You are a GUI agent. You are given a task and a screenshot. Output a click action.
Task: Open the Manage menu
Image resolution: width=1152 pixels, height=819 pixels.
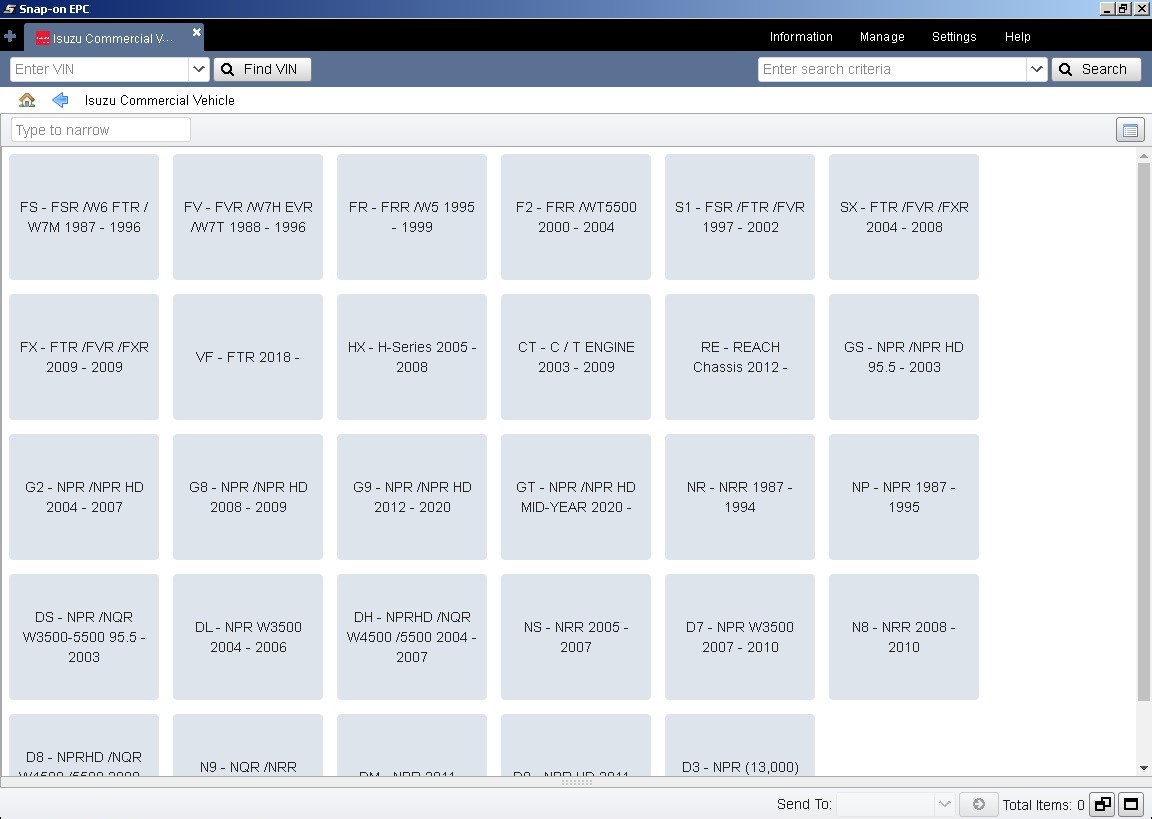(x=882, y=37)
